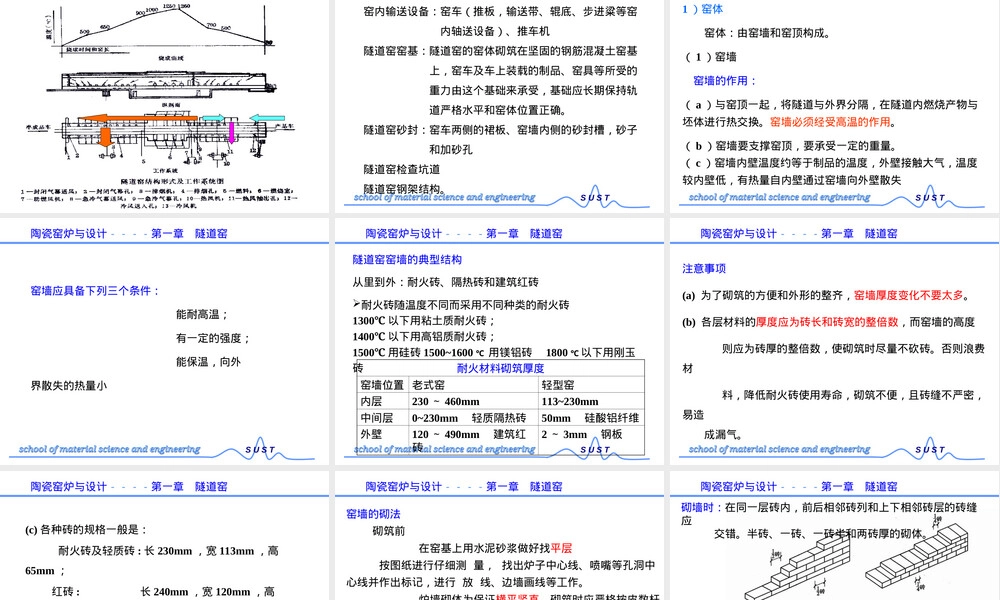Click the cell 50mm 硅酸铝纤维

coord(590,418)
